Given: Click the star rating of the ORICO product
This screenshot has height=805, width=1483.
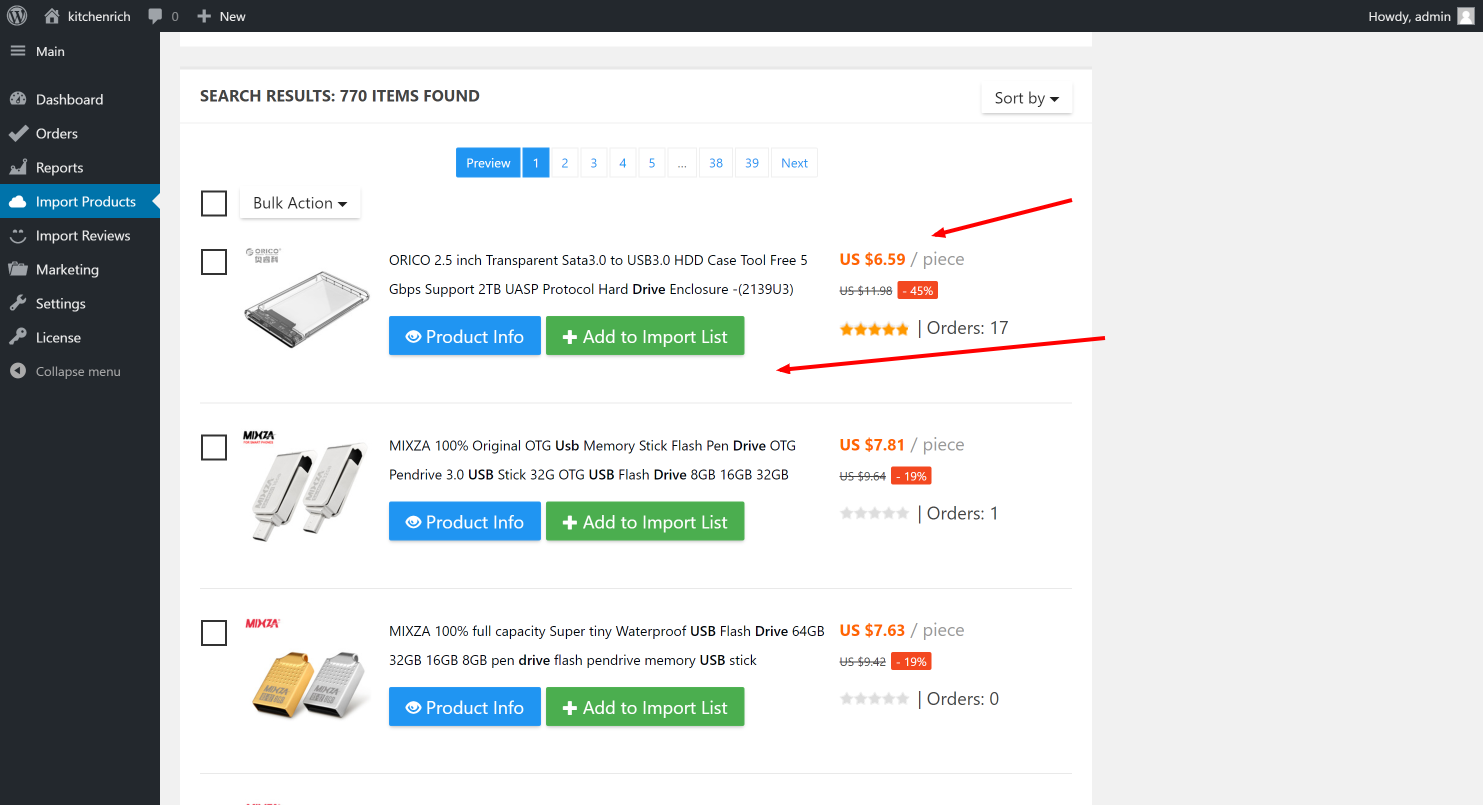Looking at the screenshot, I should coord(874,329).
